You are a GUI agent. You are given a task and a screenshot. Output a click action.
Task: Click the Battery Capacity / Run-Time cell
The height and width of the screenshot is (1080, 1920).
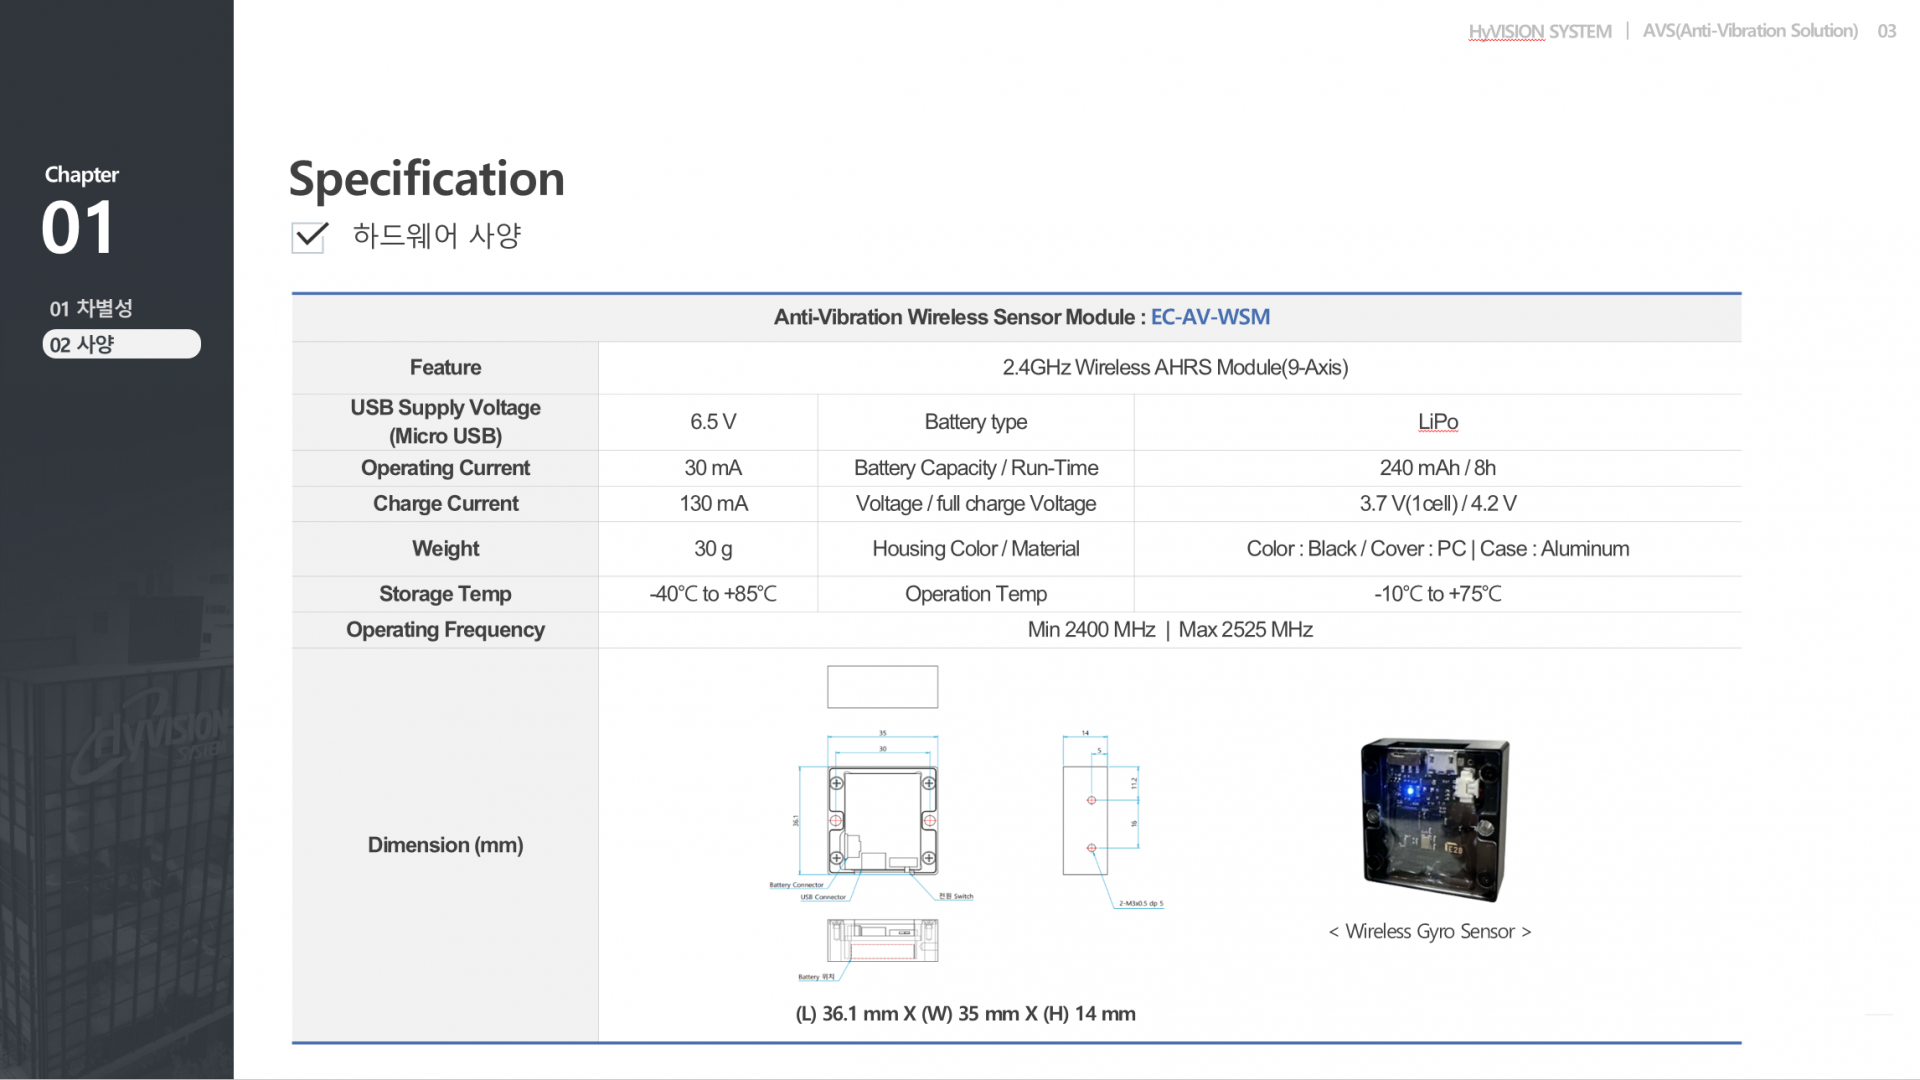(975, 467)
